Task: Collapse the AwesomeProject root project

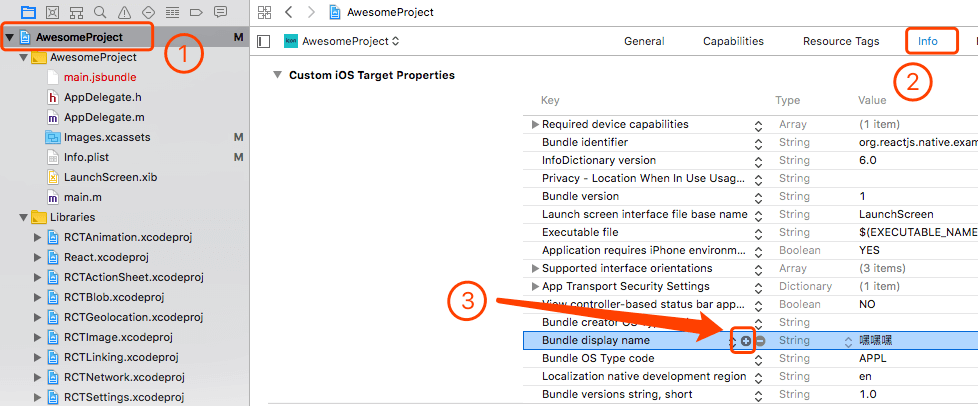Action: (9, 37)
